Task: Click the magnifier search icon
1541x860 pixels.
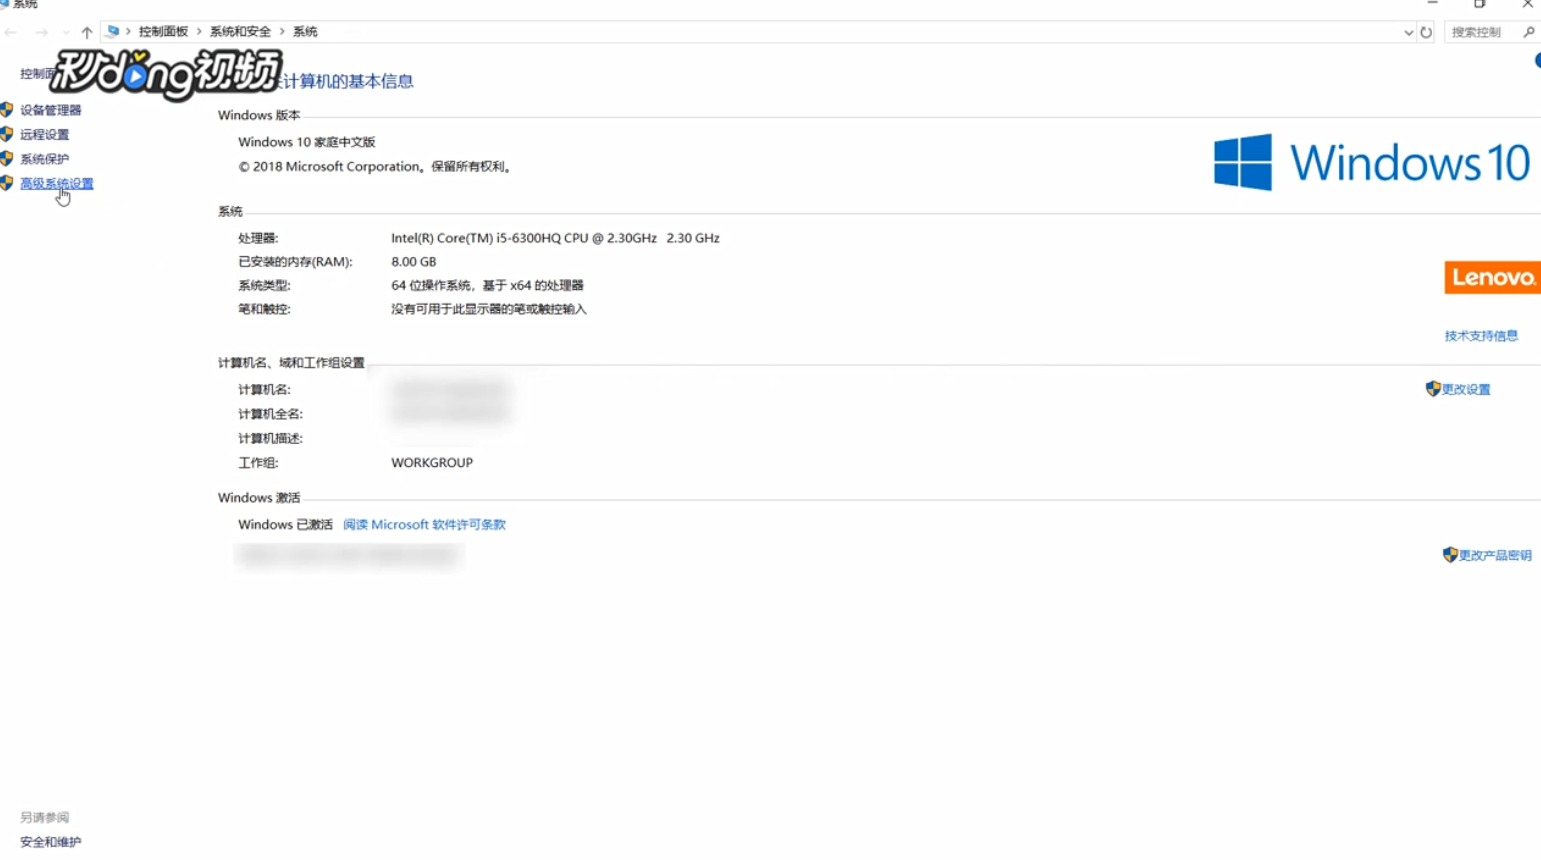Action: coord(1529,32)
